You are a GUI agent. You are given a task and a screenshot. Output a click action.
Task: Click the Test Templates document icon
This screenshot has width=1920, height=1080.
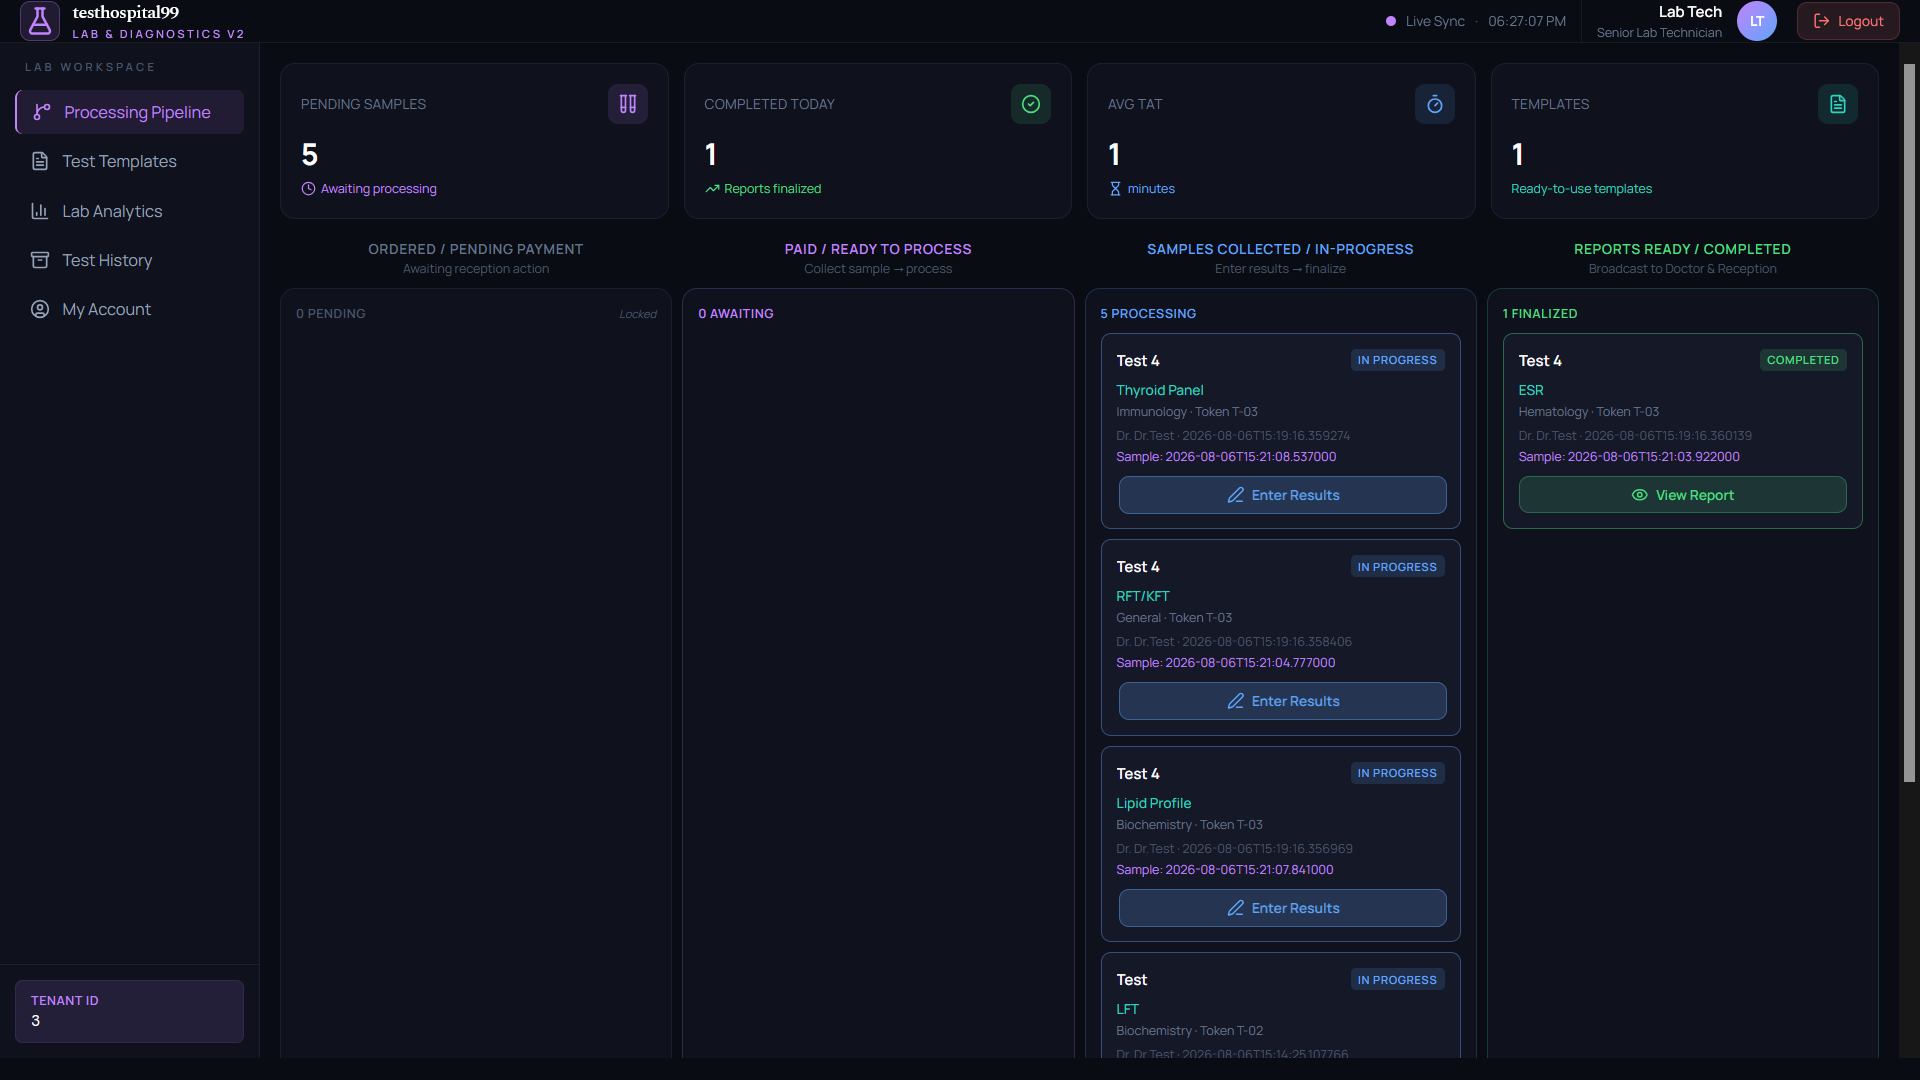point(40,161)
